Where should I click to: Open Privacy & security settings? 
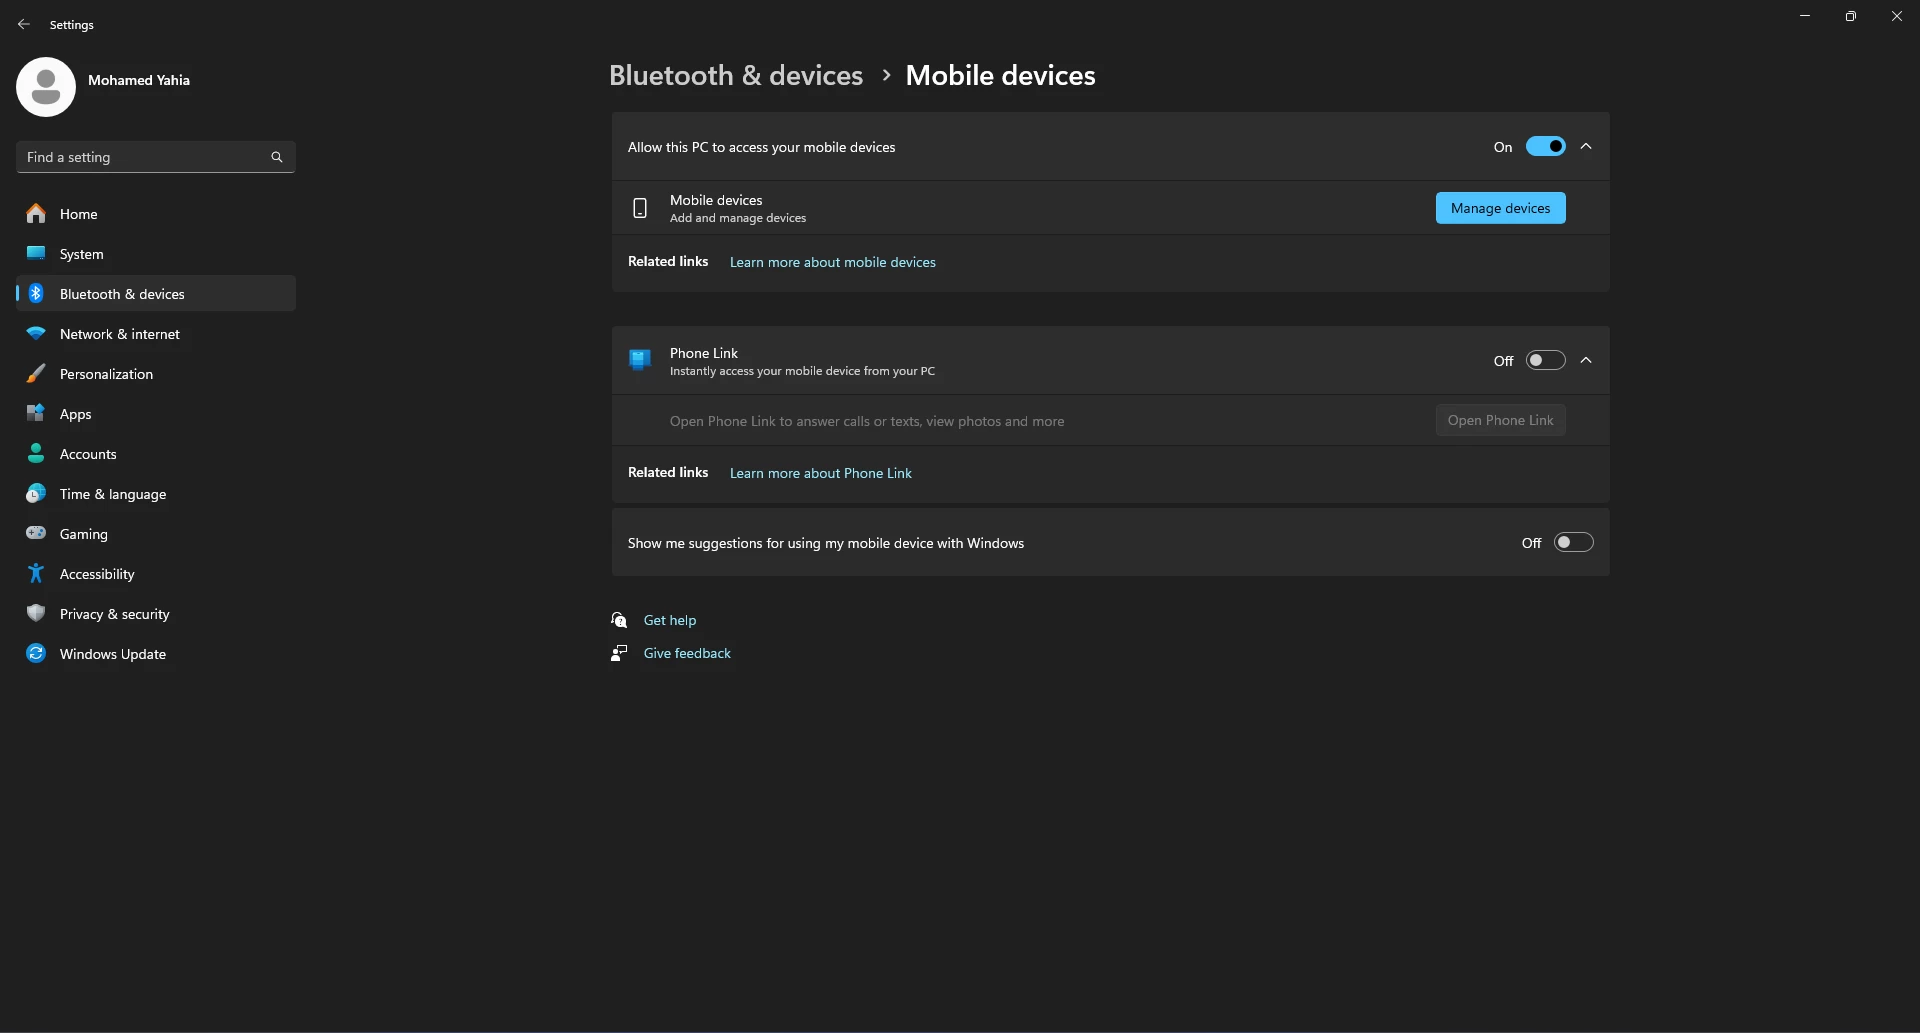(x=156, y=613)
